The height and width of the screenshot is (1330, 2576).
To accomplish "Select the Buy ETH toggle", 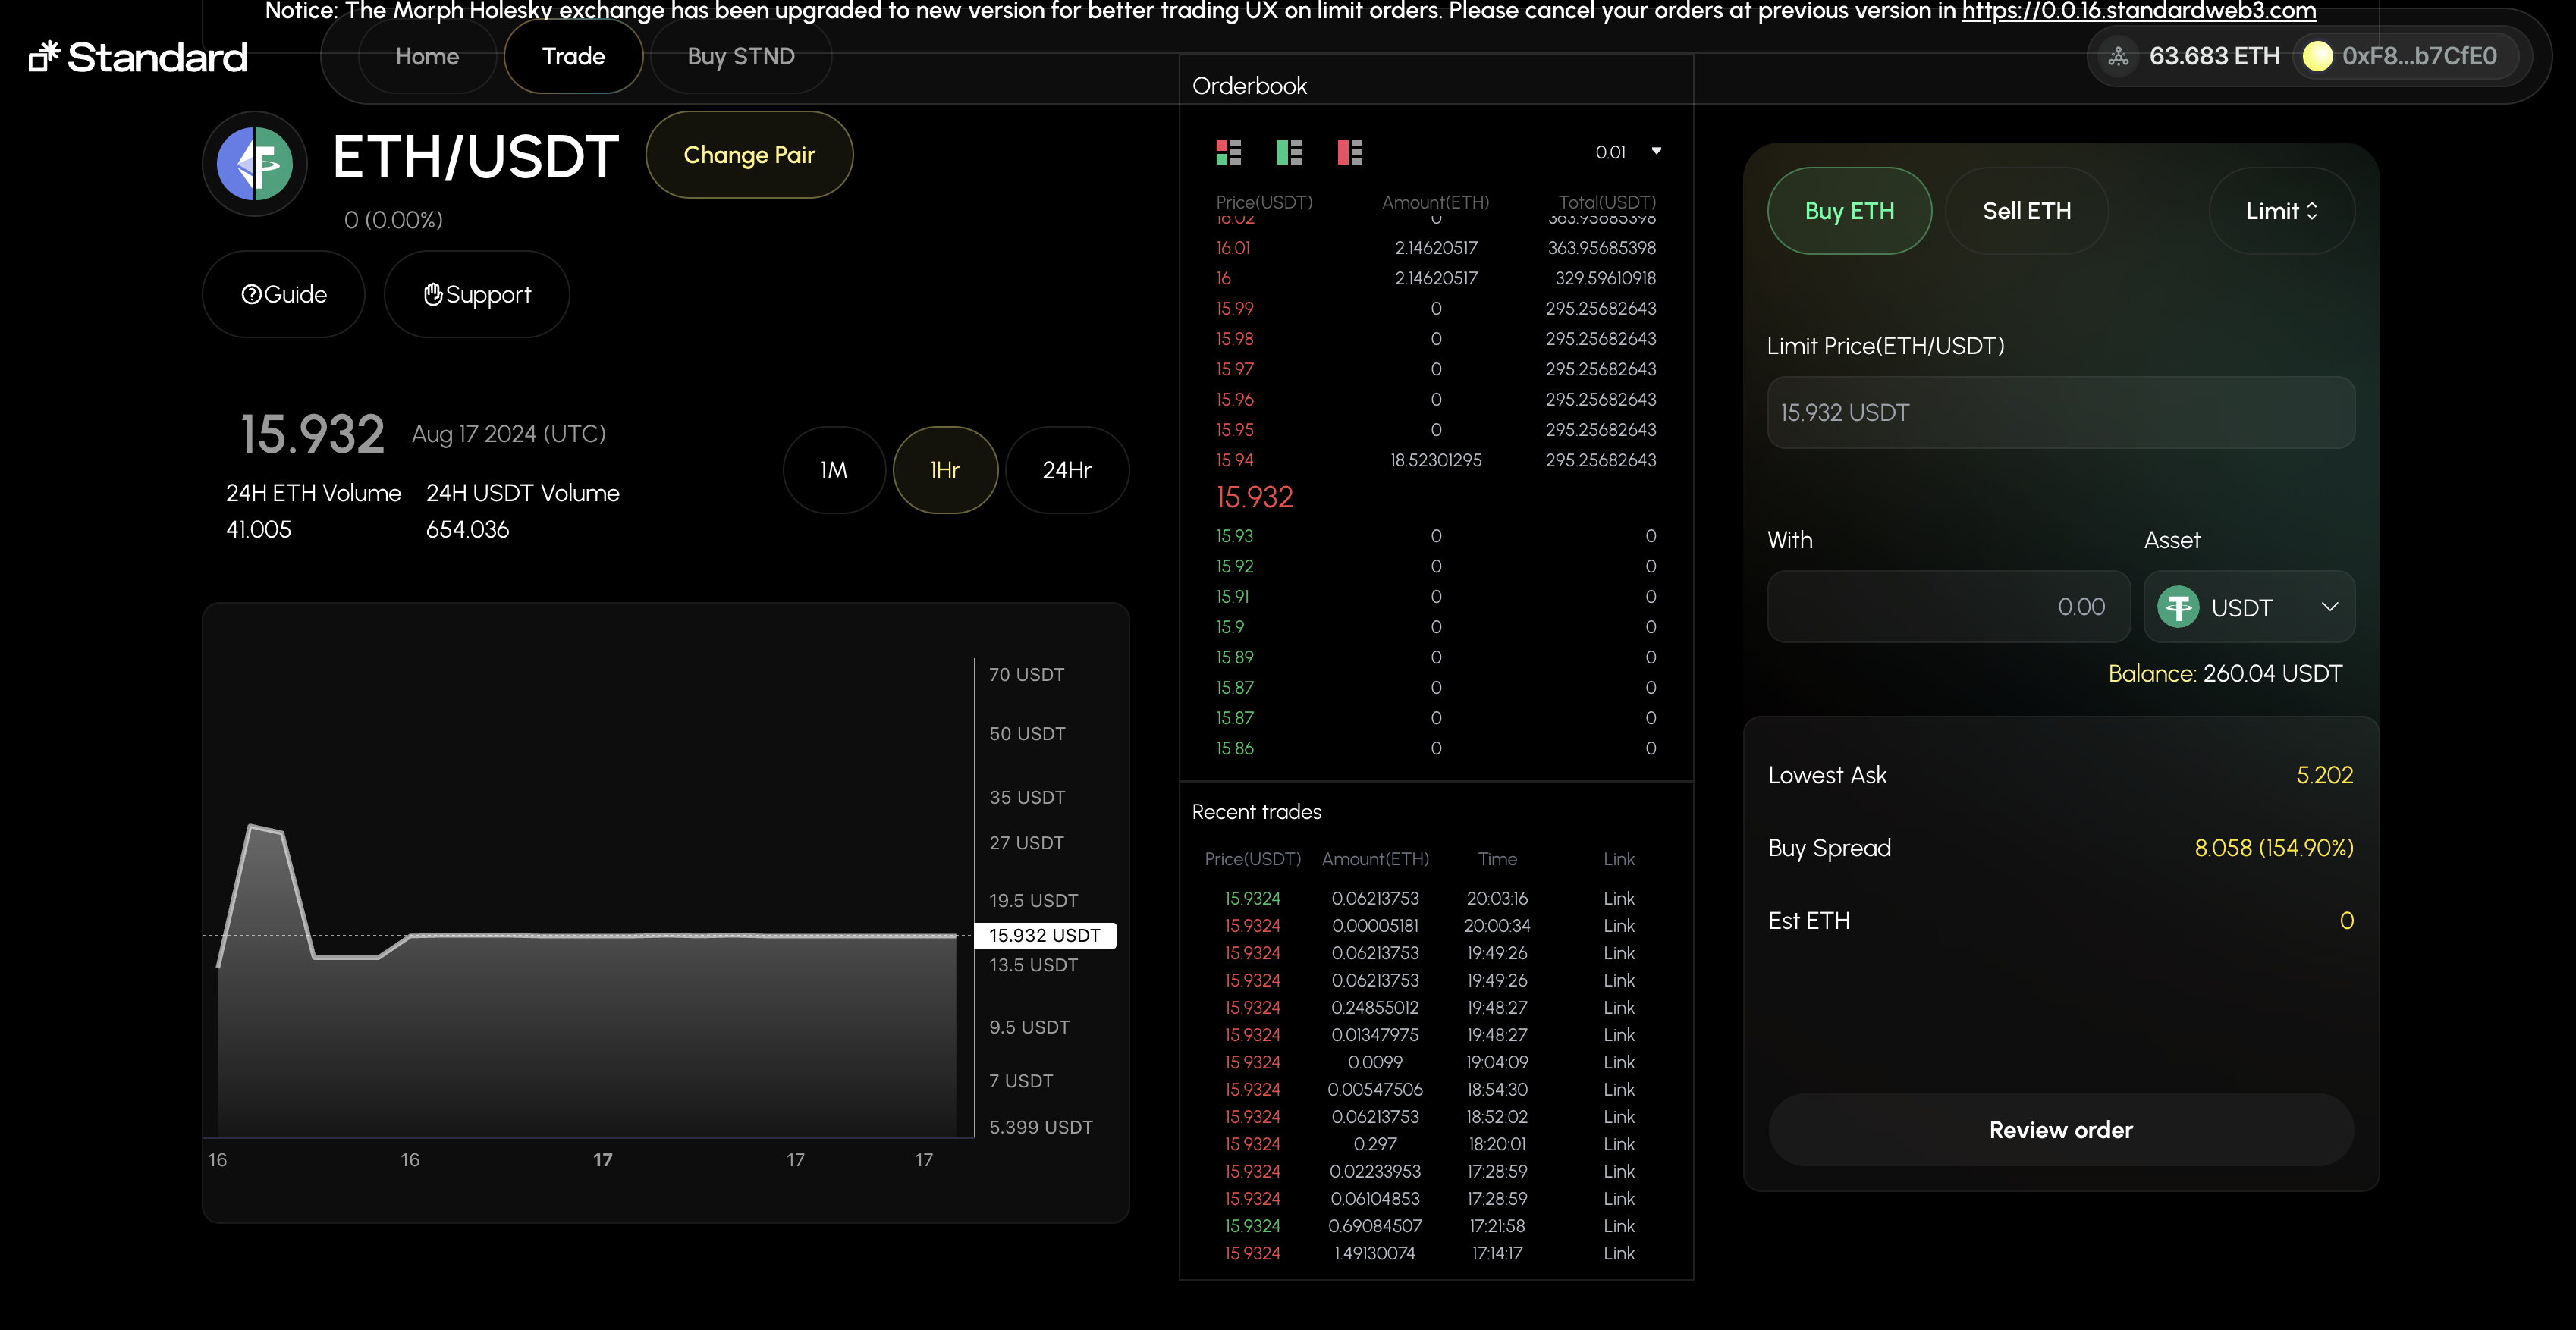I will (x=1849, y=211).
